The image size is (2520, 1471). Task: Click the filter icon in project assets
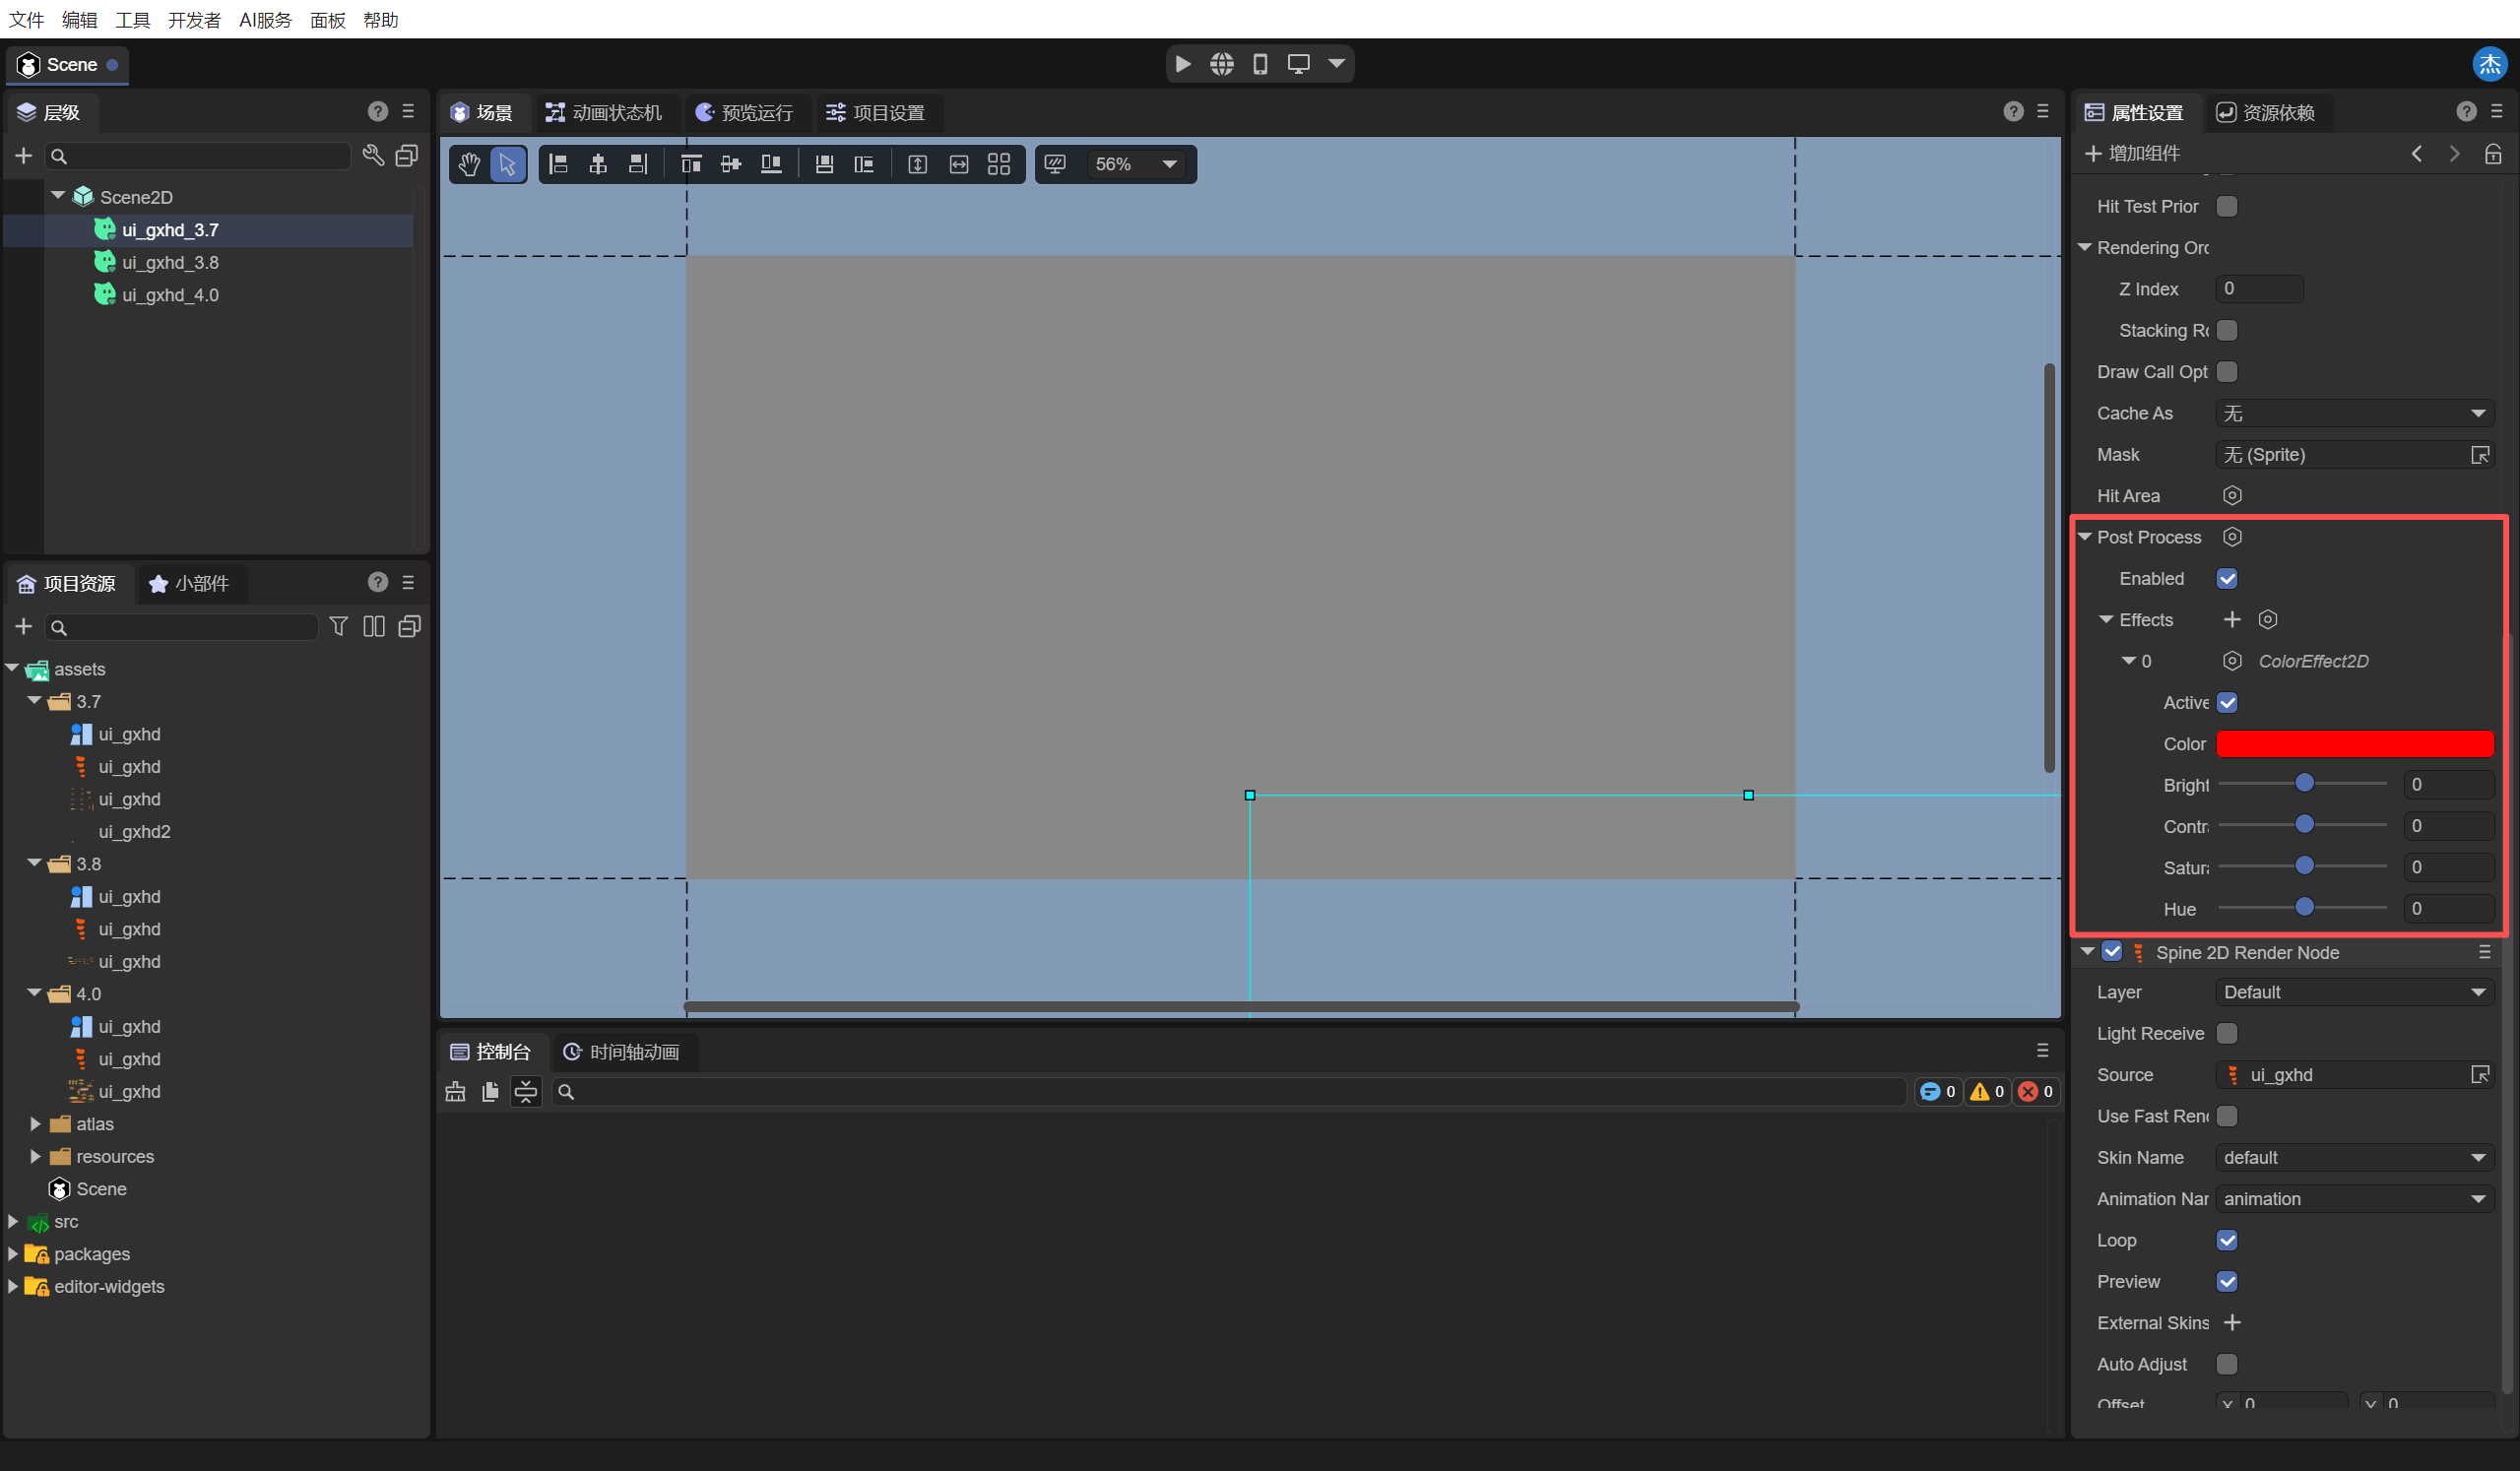coord(339,627)
